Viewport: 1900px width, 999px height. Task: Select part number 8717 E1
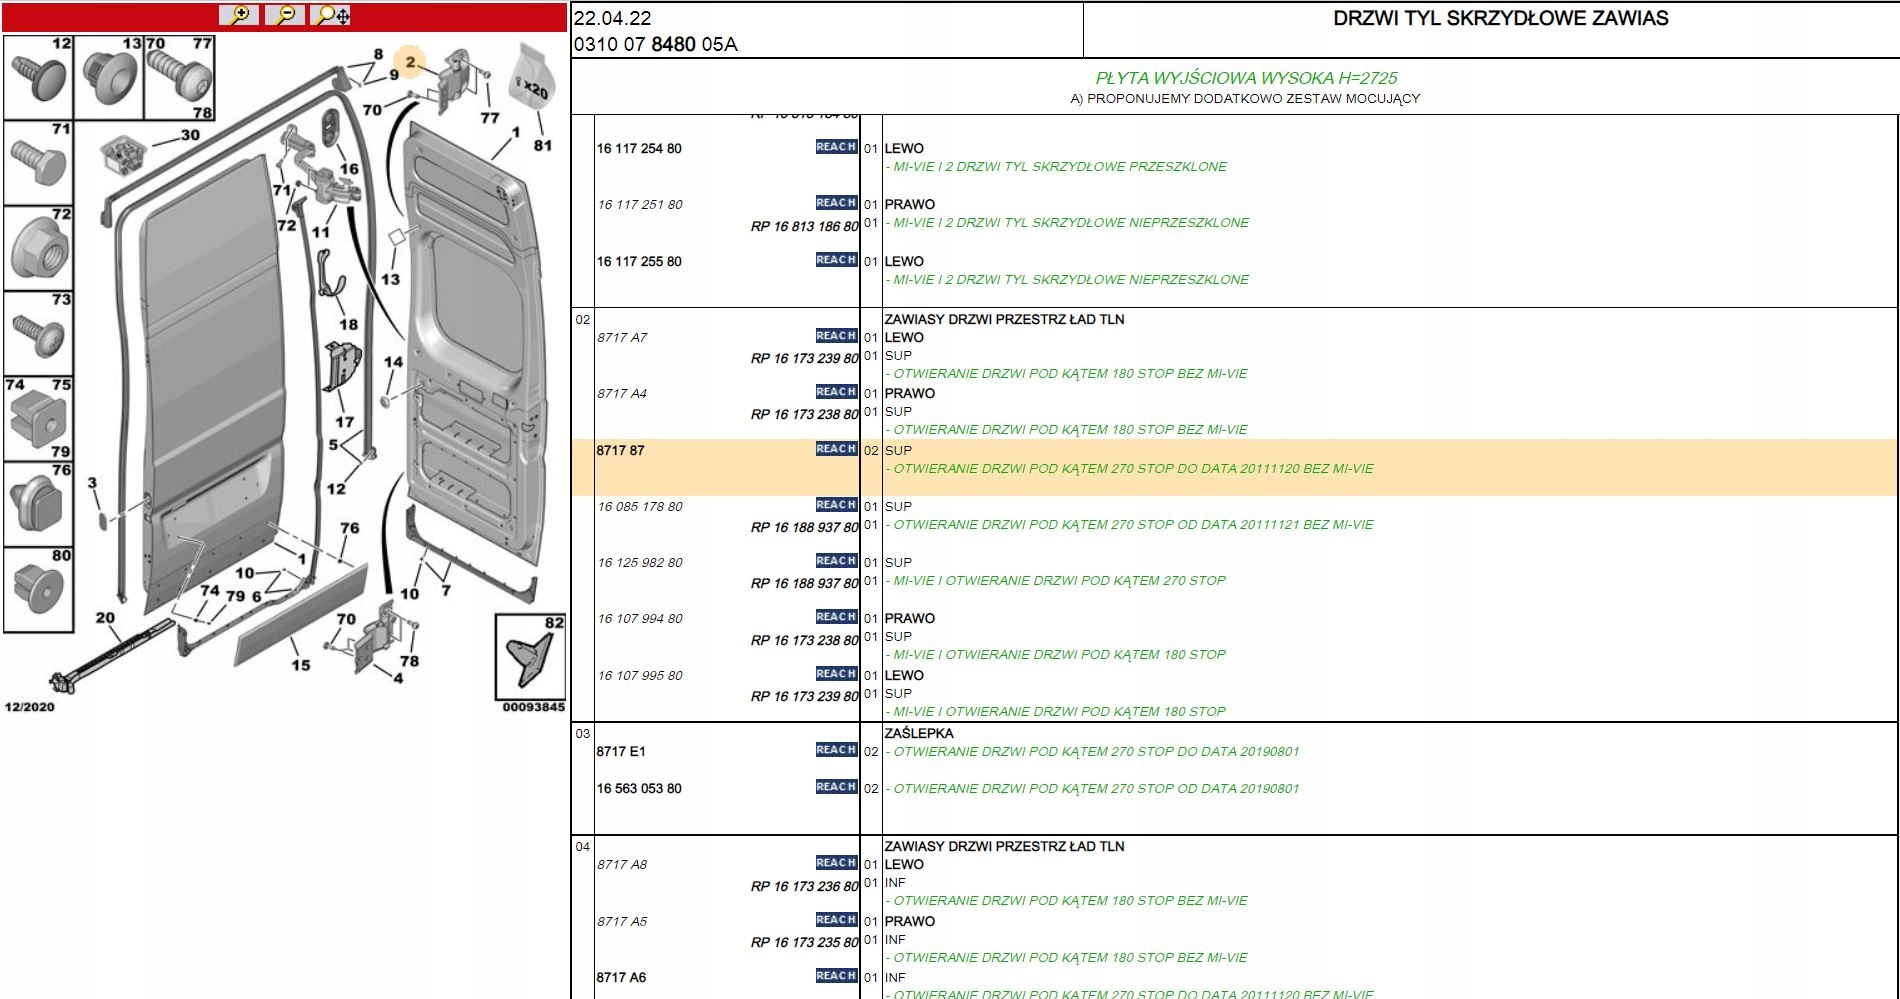(x=621, y=752)
